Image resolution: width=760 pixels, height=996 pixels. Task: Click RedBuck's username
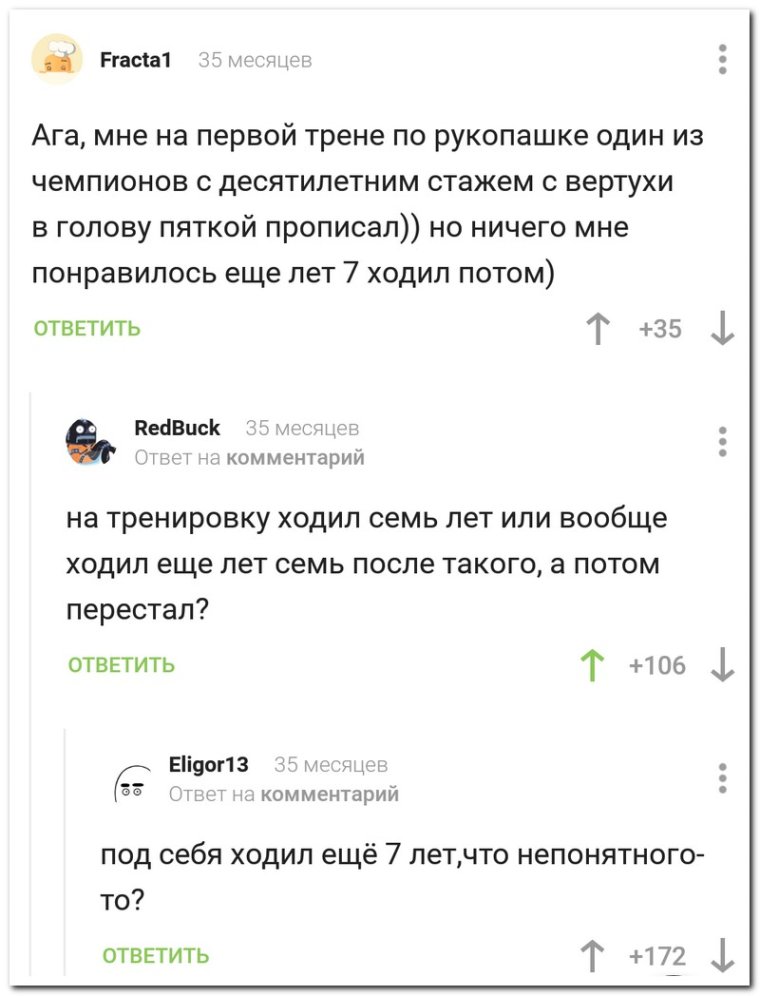click(x=177, y=428)
